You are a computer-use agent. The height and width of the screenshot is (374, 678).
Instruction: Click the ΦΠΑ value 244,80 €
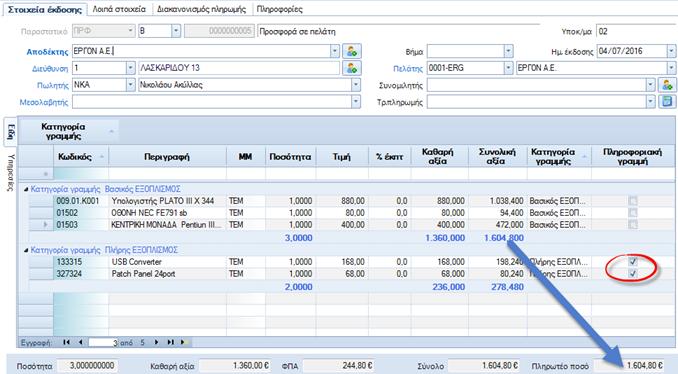pos(339,366)
